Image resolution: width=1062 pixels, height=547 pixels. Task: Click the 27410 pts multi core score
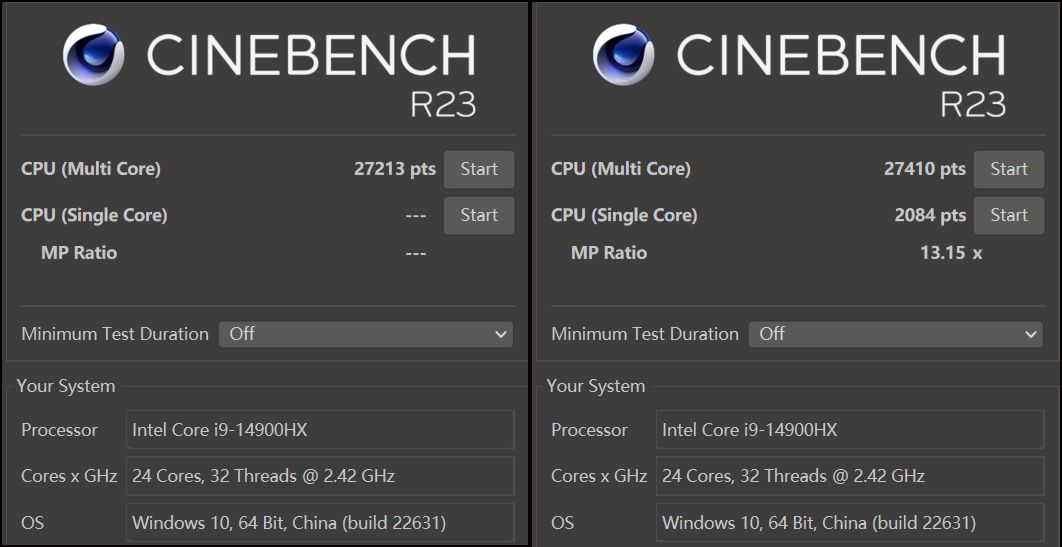[925, 169]
